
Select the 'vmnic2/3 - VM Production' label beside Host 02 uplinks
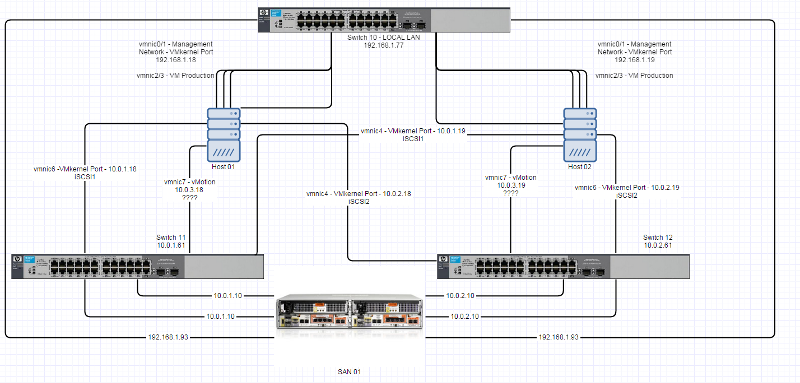(x=634, y=75)
